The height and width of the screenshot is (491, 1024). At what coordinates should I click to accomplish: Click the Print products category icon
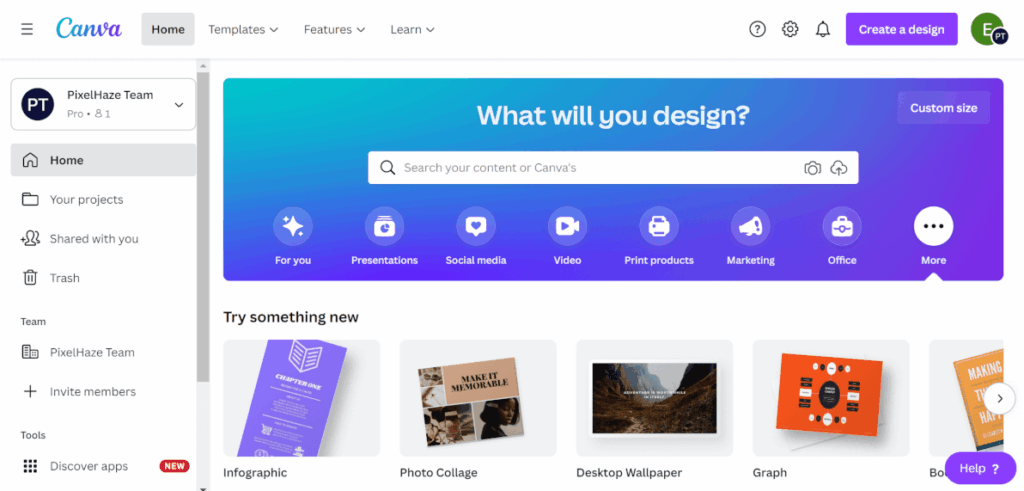(x=659, y=226)
